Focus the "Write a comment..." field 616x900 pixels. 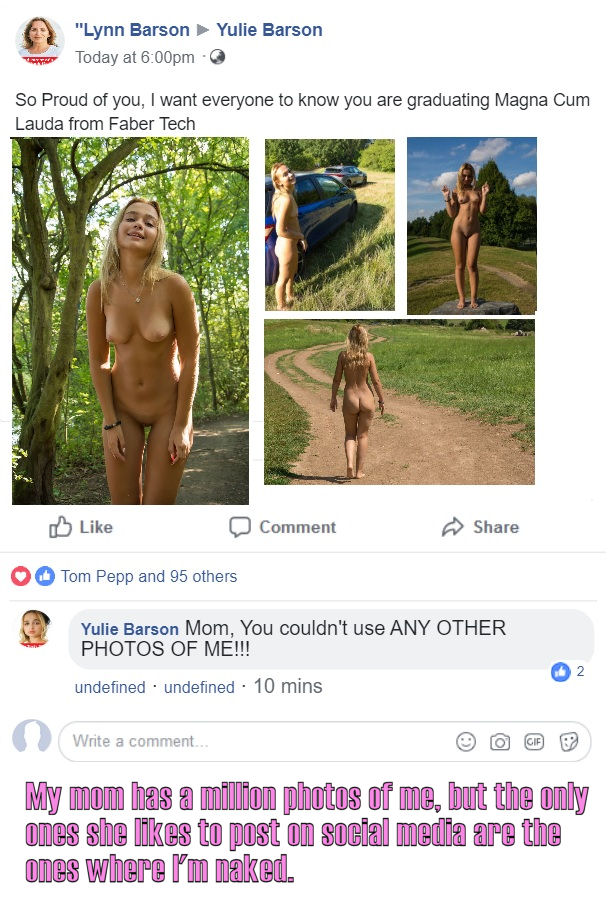[250, 742]
